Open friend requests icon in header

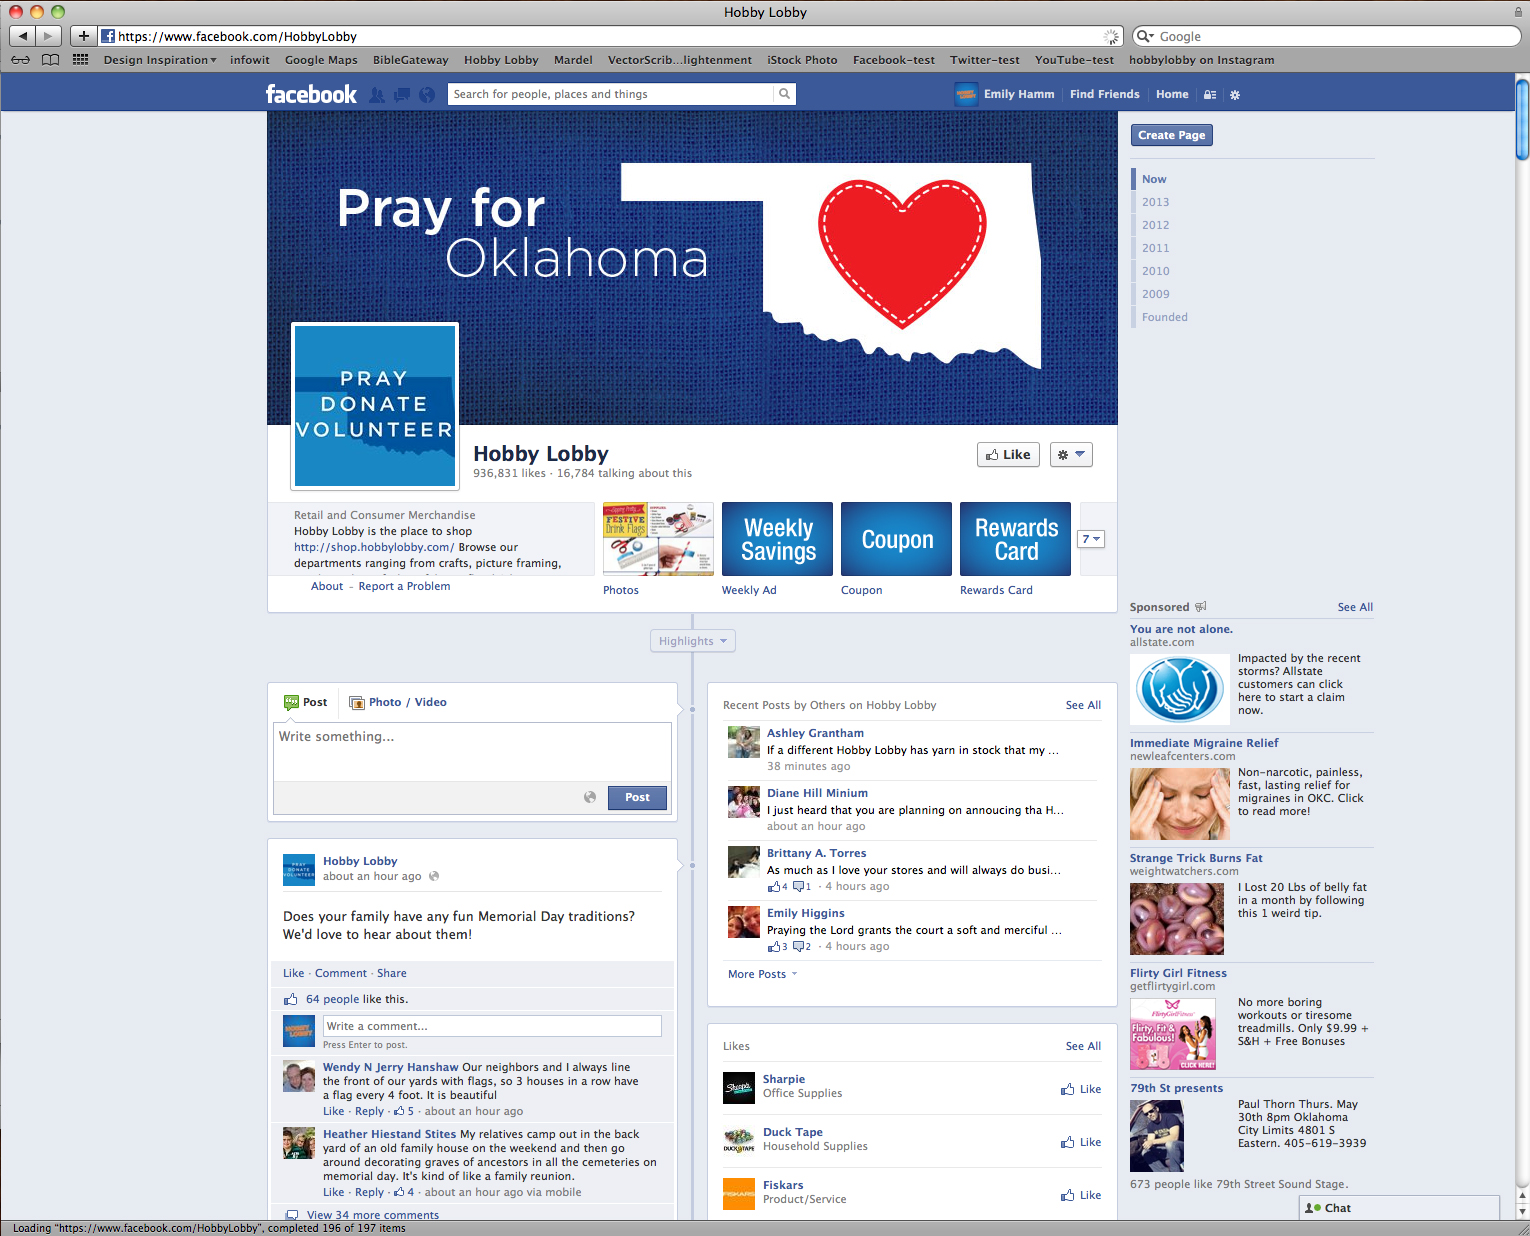pyautogui.click(x=377, y=95)
